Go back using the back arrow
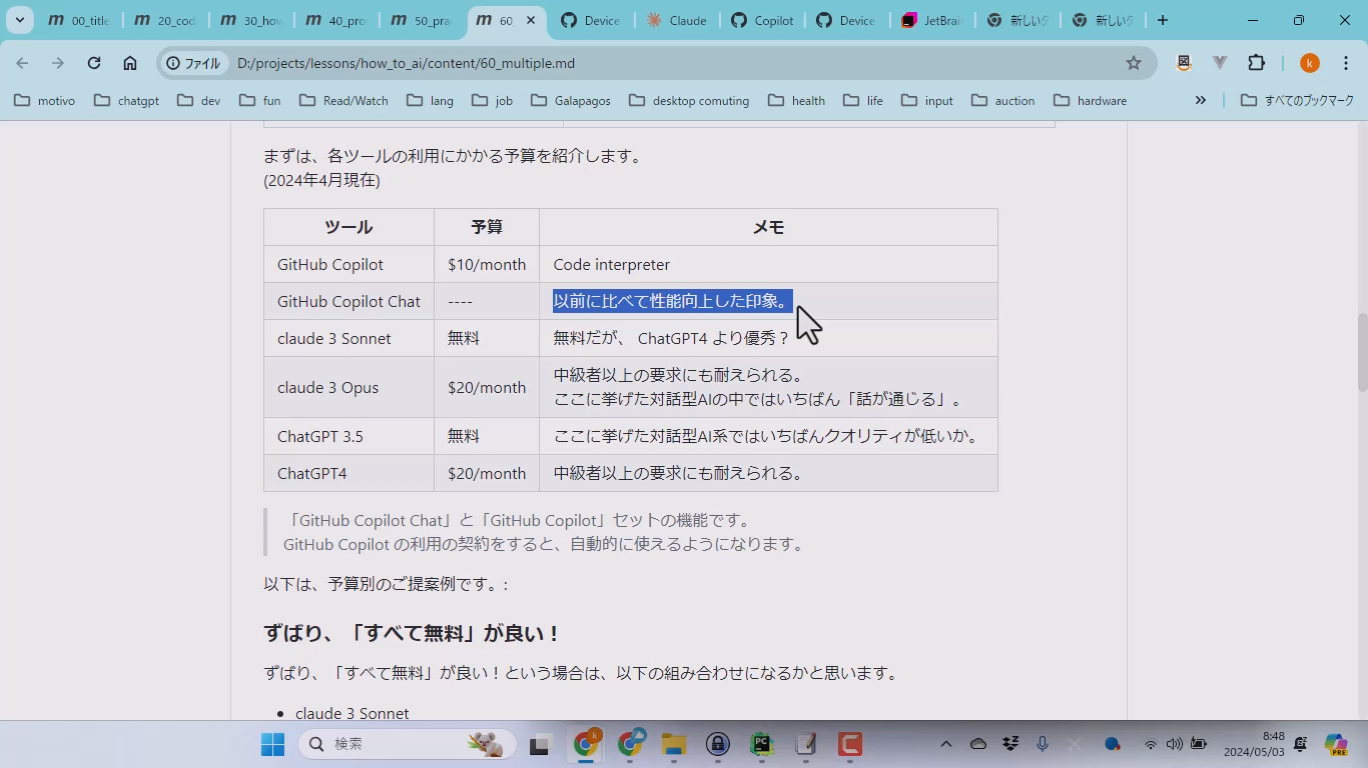Image resolution: width=1368 pixels, height=768 pixels. click(x=23, y=63)
